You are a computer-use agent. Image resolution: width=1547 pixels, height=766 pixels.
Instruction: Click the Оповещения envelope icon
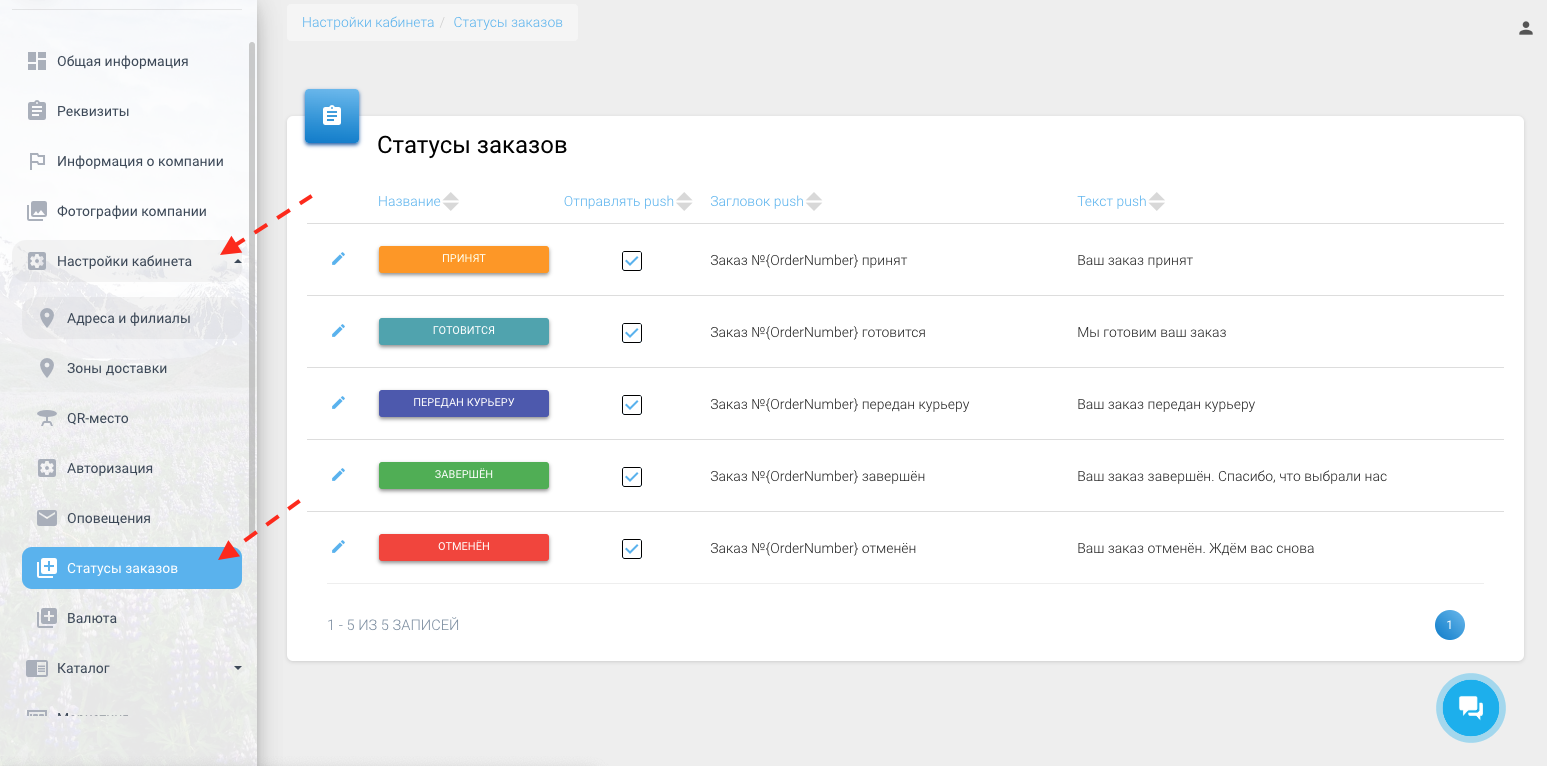click(46, 518)
